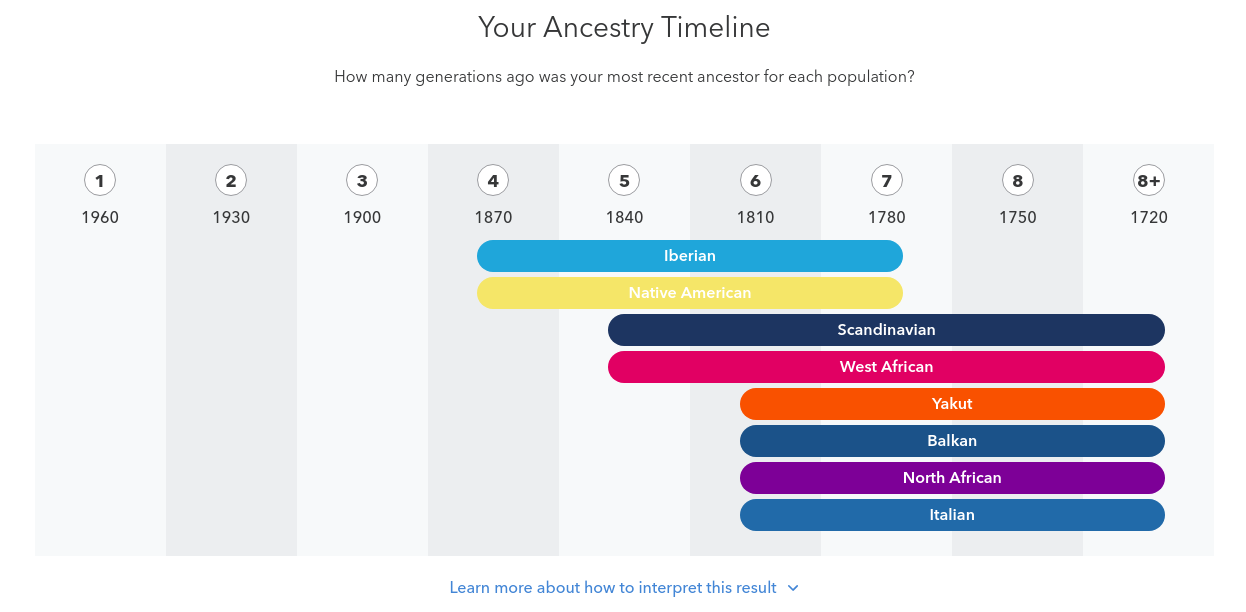Select the Balkan ancestry bar
Viewport: 1246px width, 612px height.
click(x=952, y=441)
